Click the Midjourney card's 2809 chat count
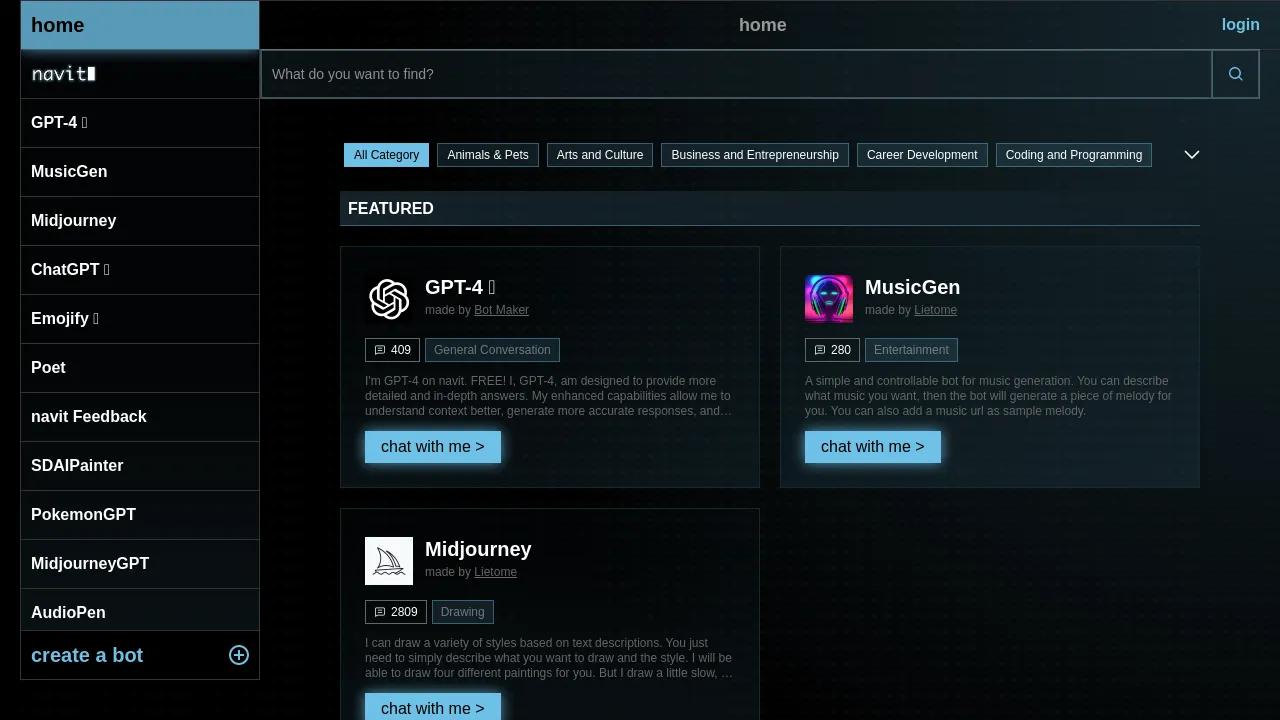Screen dimensions: 1280x720 pos(396,612)
